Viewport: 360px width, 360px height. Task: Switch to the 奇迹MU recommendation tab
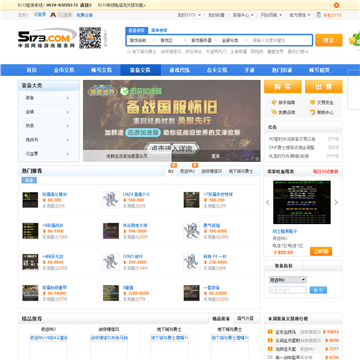point(187,171)
